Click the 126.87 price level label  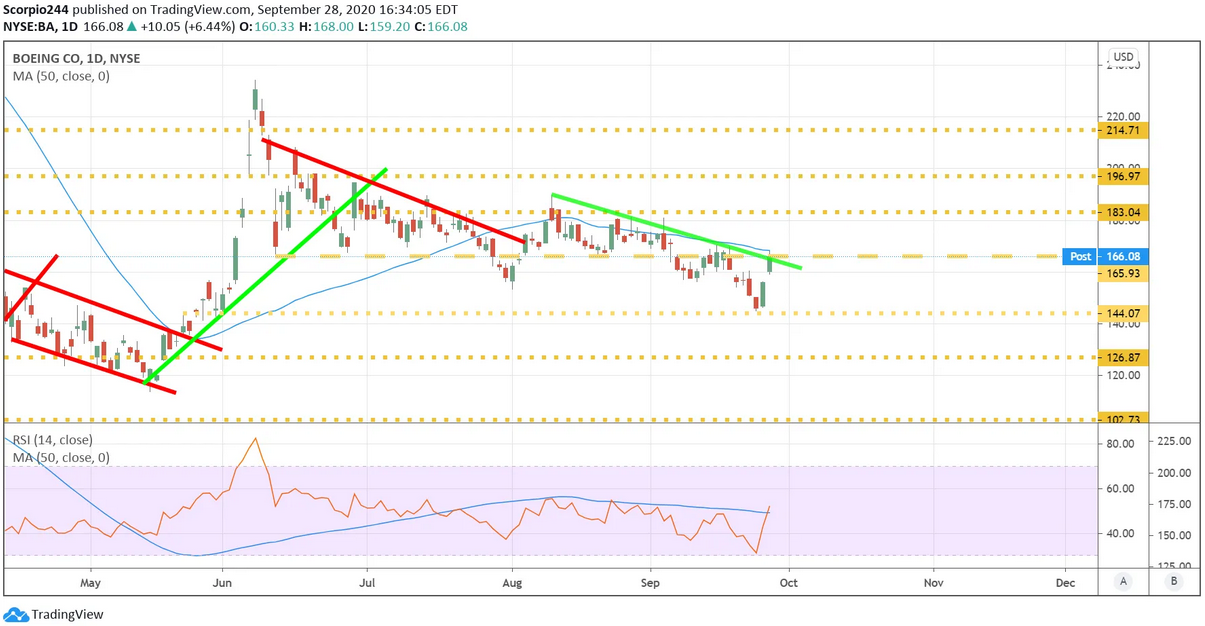[x=1122, y=357]
